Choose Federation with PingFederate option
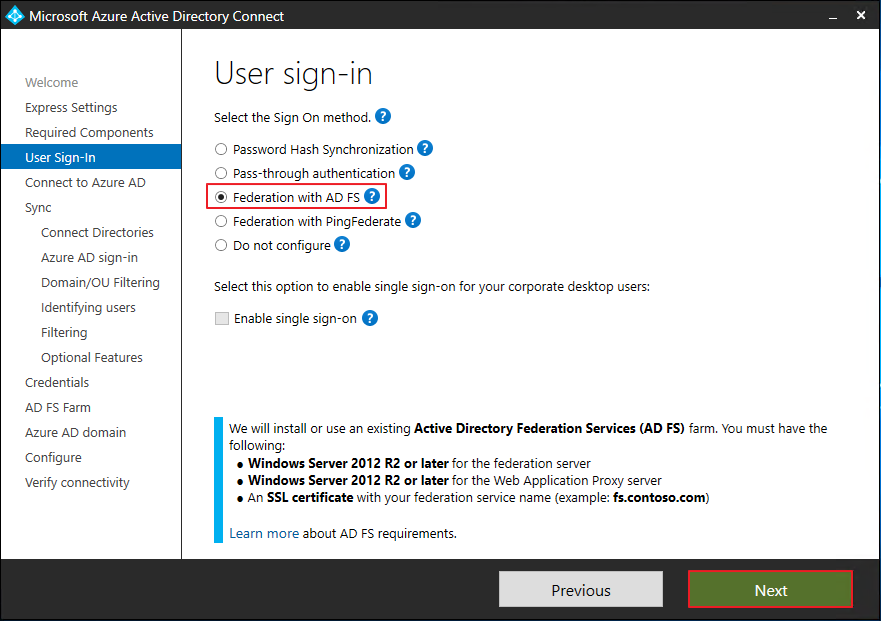The image size is (881, 621). pyautogui.click(x=221, y=221)
